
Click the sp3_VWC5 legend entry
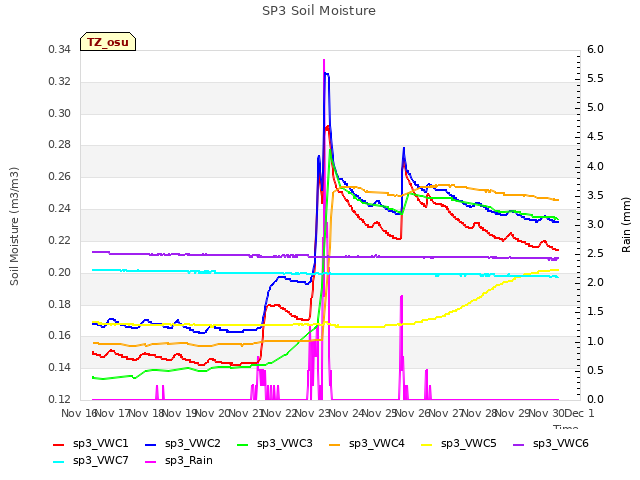pos(459,444)
